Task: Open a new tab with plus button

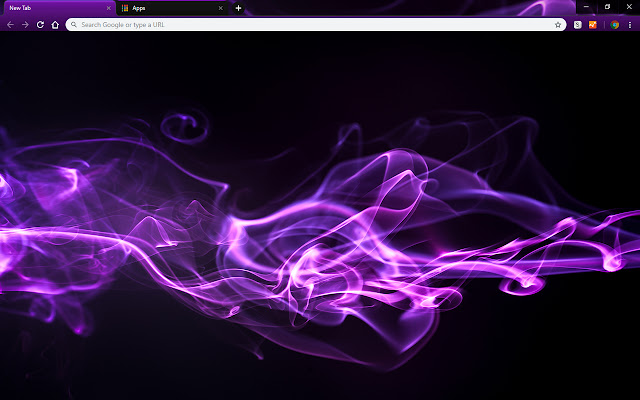Action: click(x=238, y=8)
